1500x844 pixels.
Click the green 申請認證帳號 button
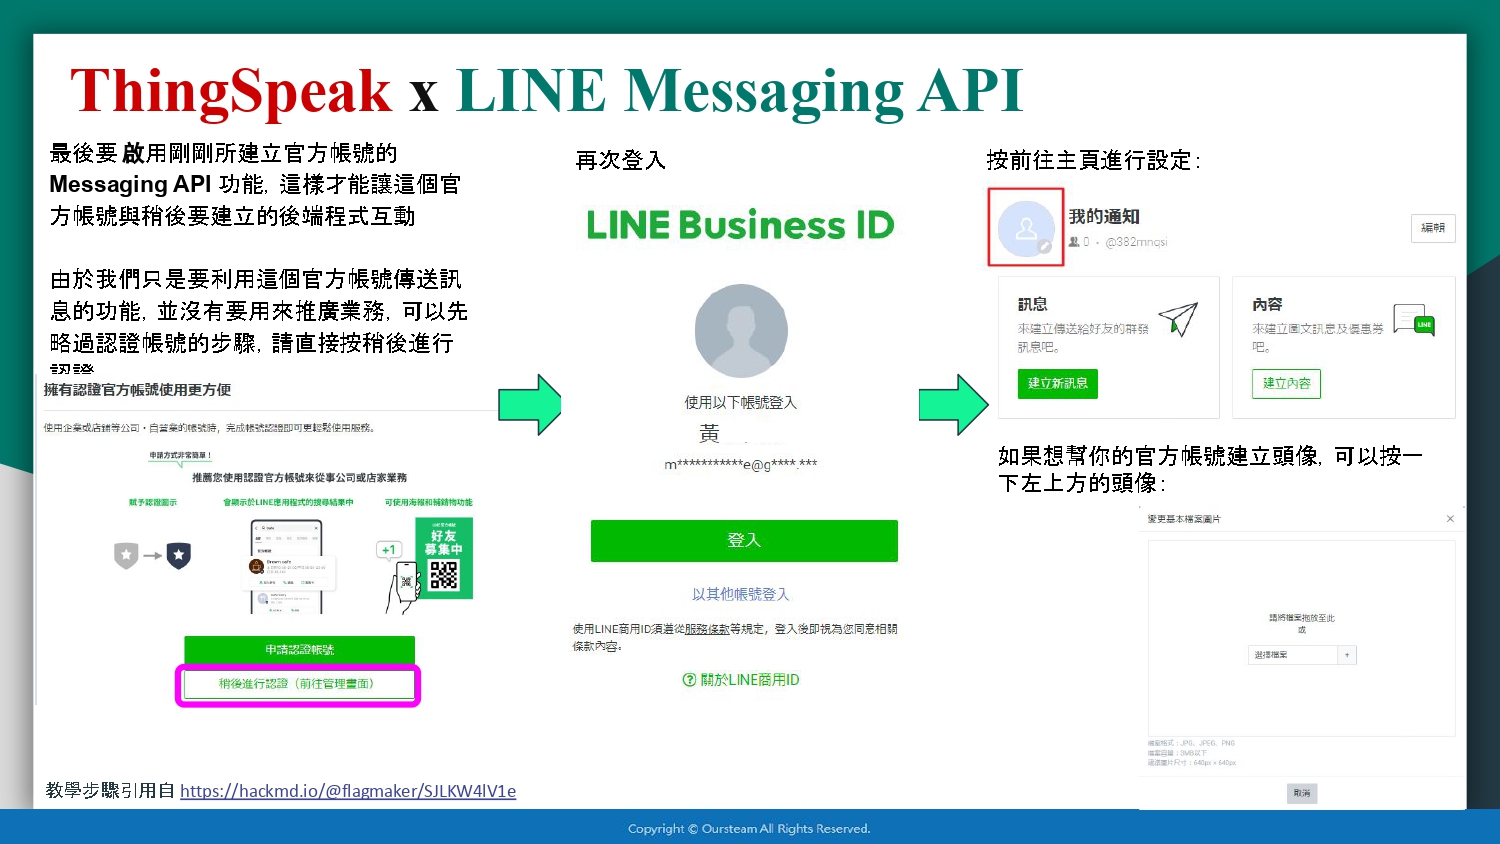pos(299,649)
